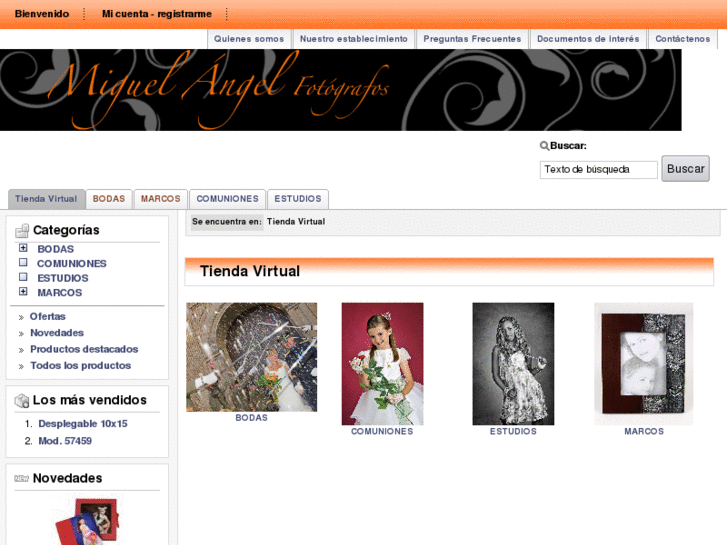Click the COMUNIONES girl photo thumbnail
Screen dimensions: 727x545
(x=383, y=364)
